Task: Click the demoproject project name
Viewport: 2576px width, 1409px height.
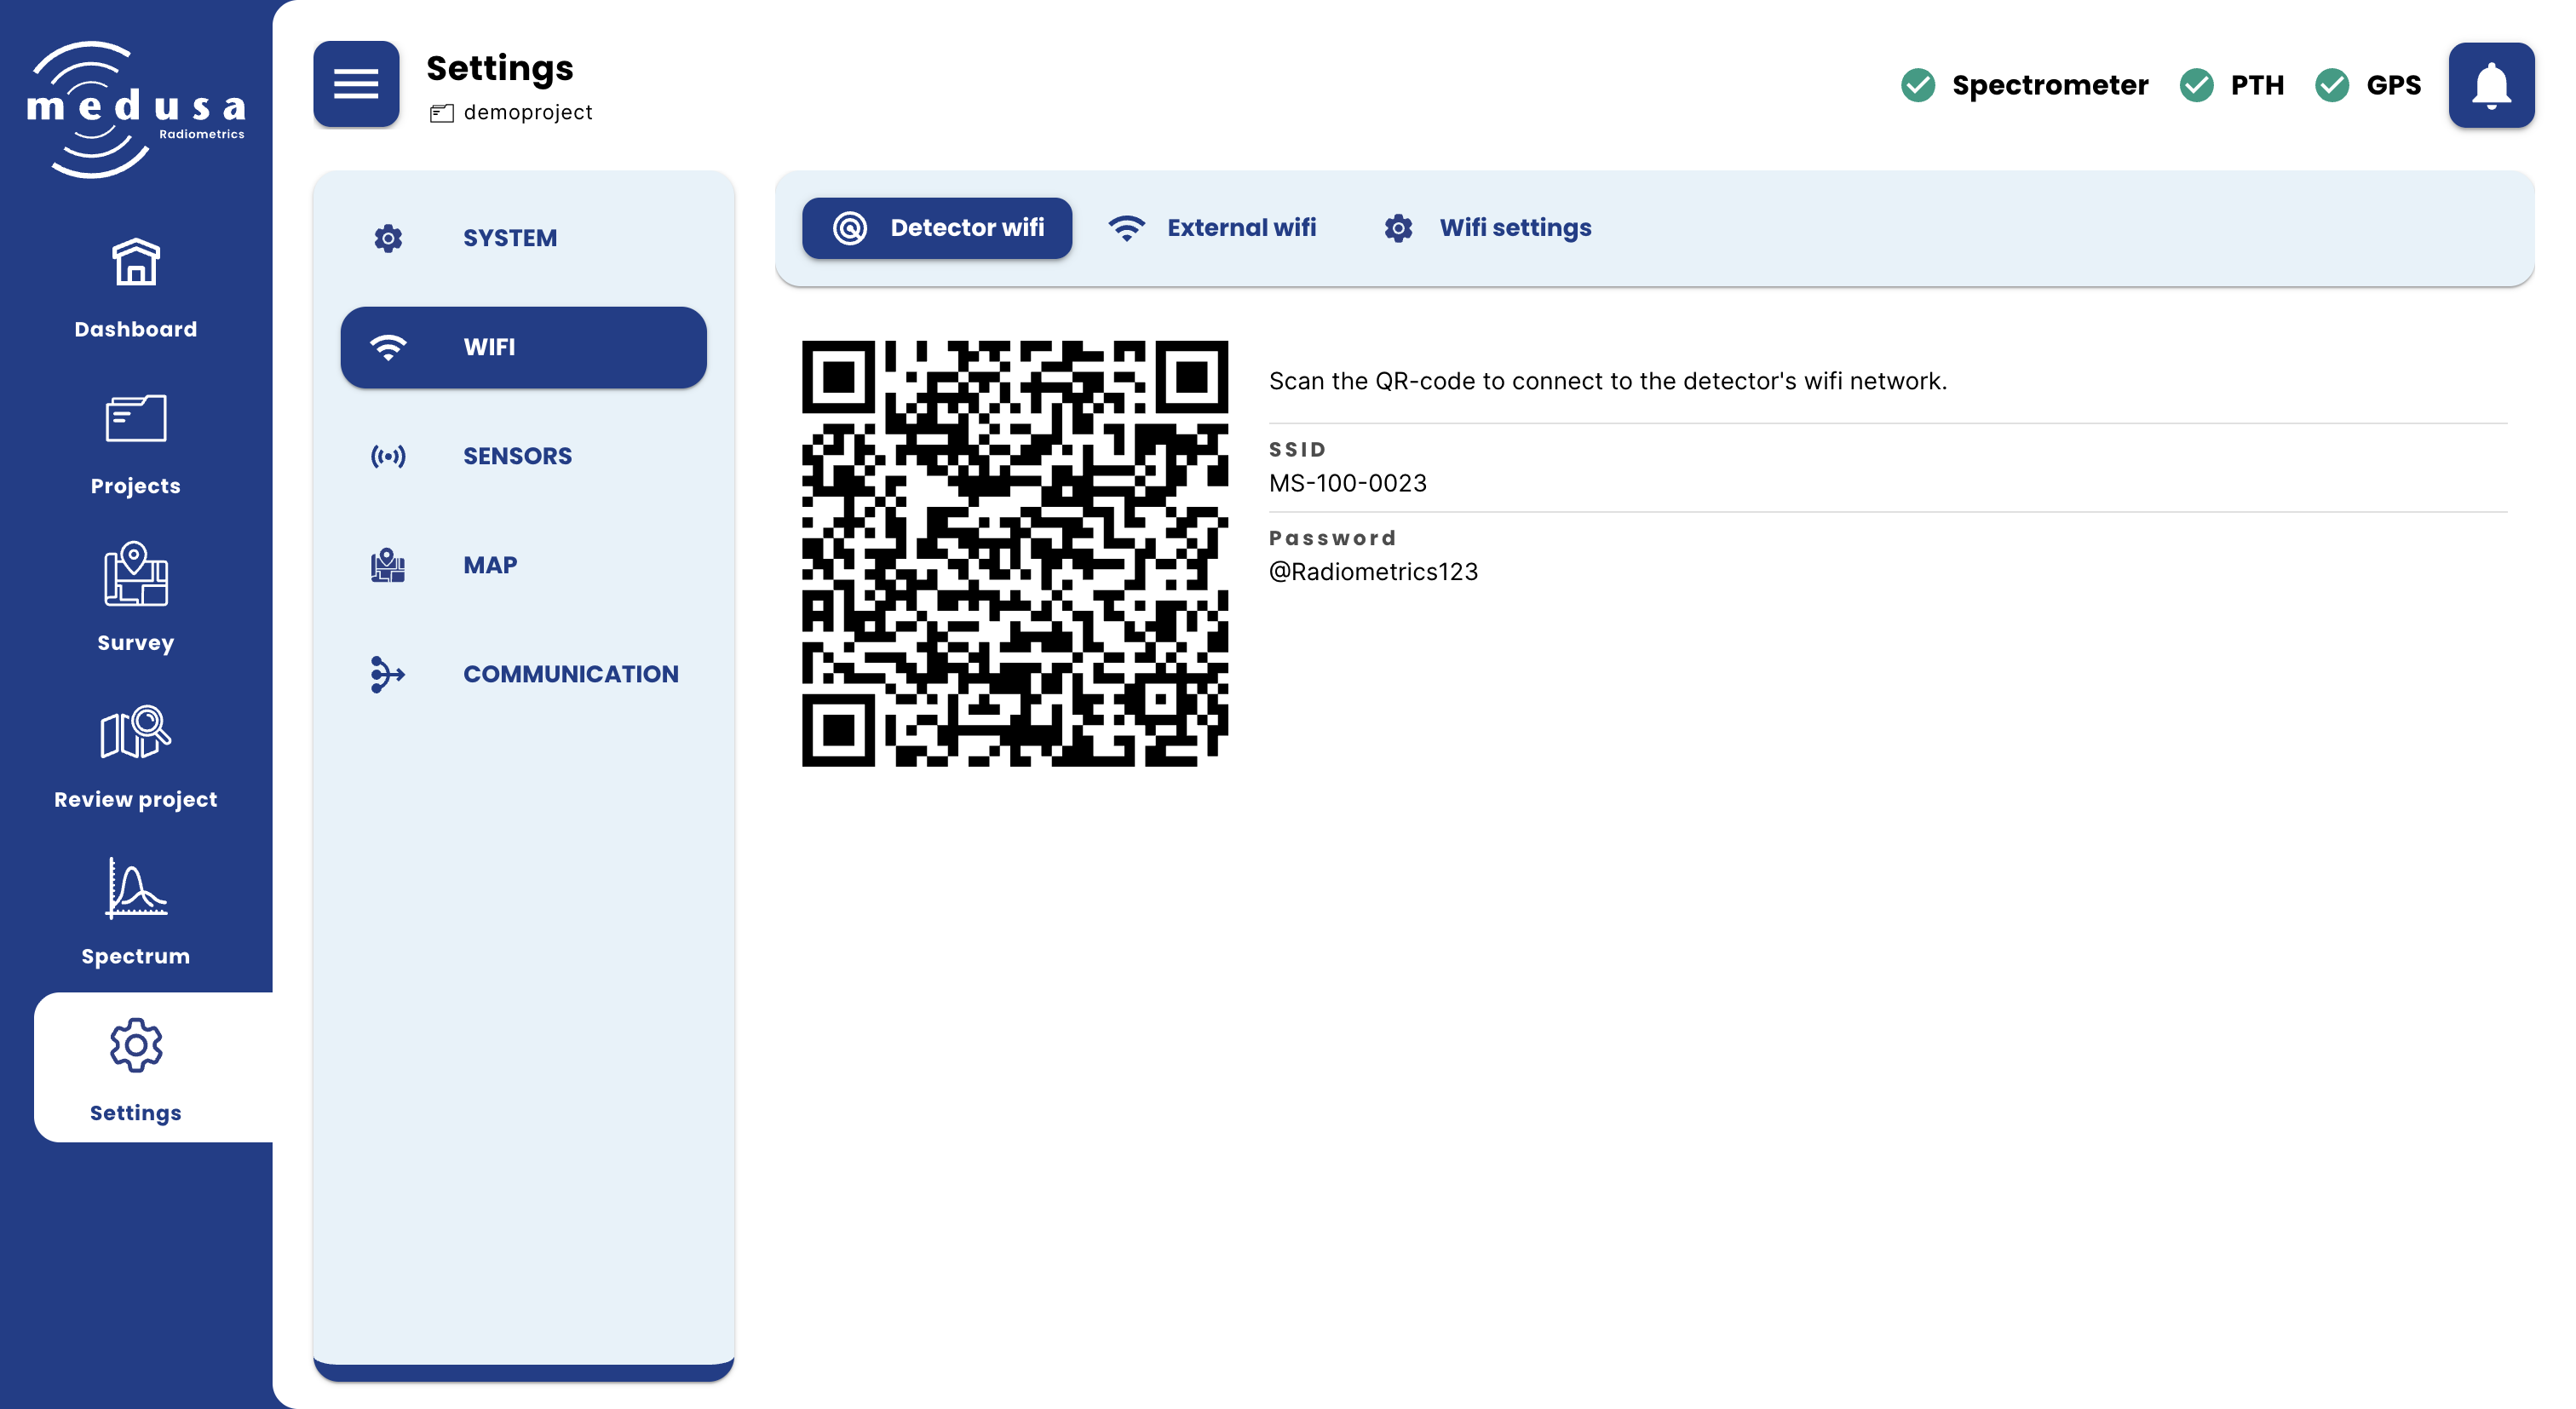Action: point(528,113)
